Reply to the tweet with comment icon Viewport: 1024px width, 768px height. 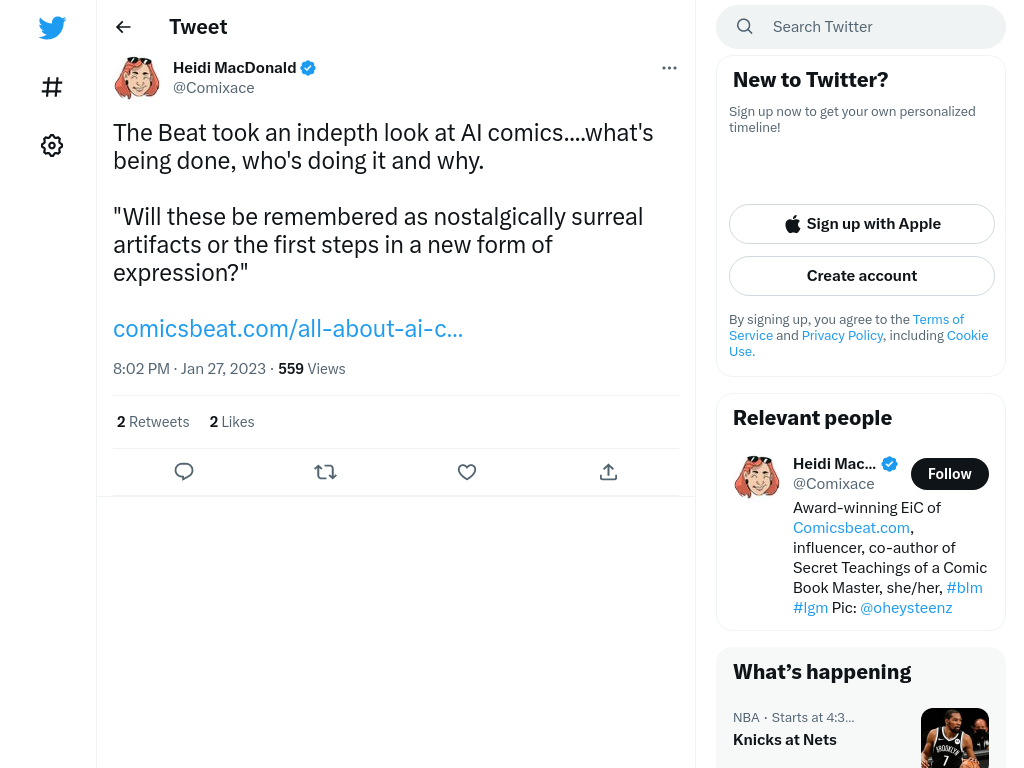[x=184, y=472]
